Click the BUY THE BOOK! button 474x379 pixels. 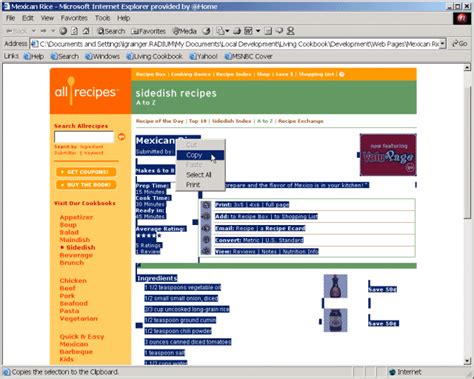[86, 185]
